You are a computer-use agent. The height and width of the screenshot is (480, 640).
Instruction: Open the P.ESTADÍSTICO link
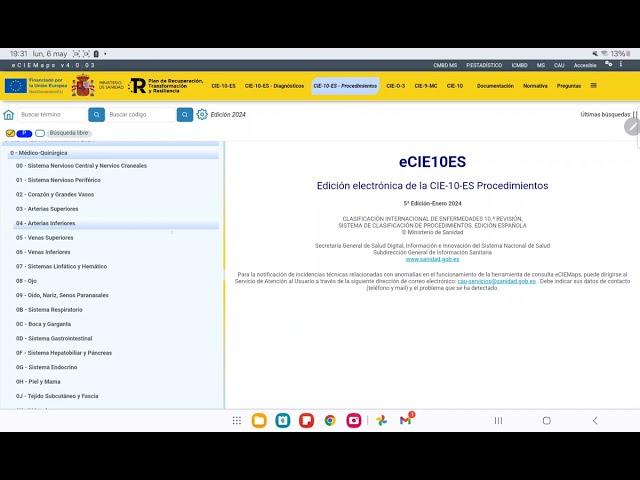point(484,65)
